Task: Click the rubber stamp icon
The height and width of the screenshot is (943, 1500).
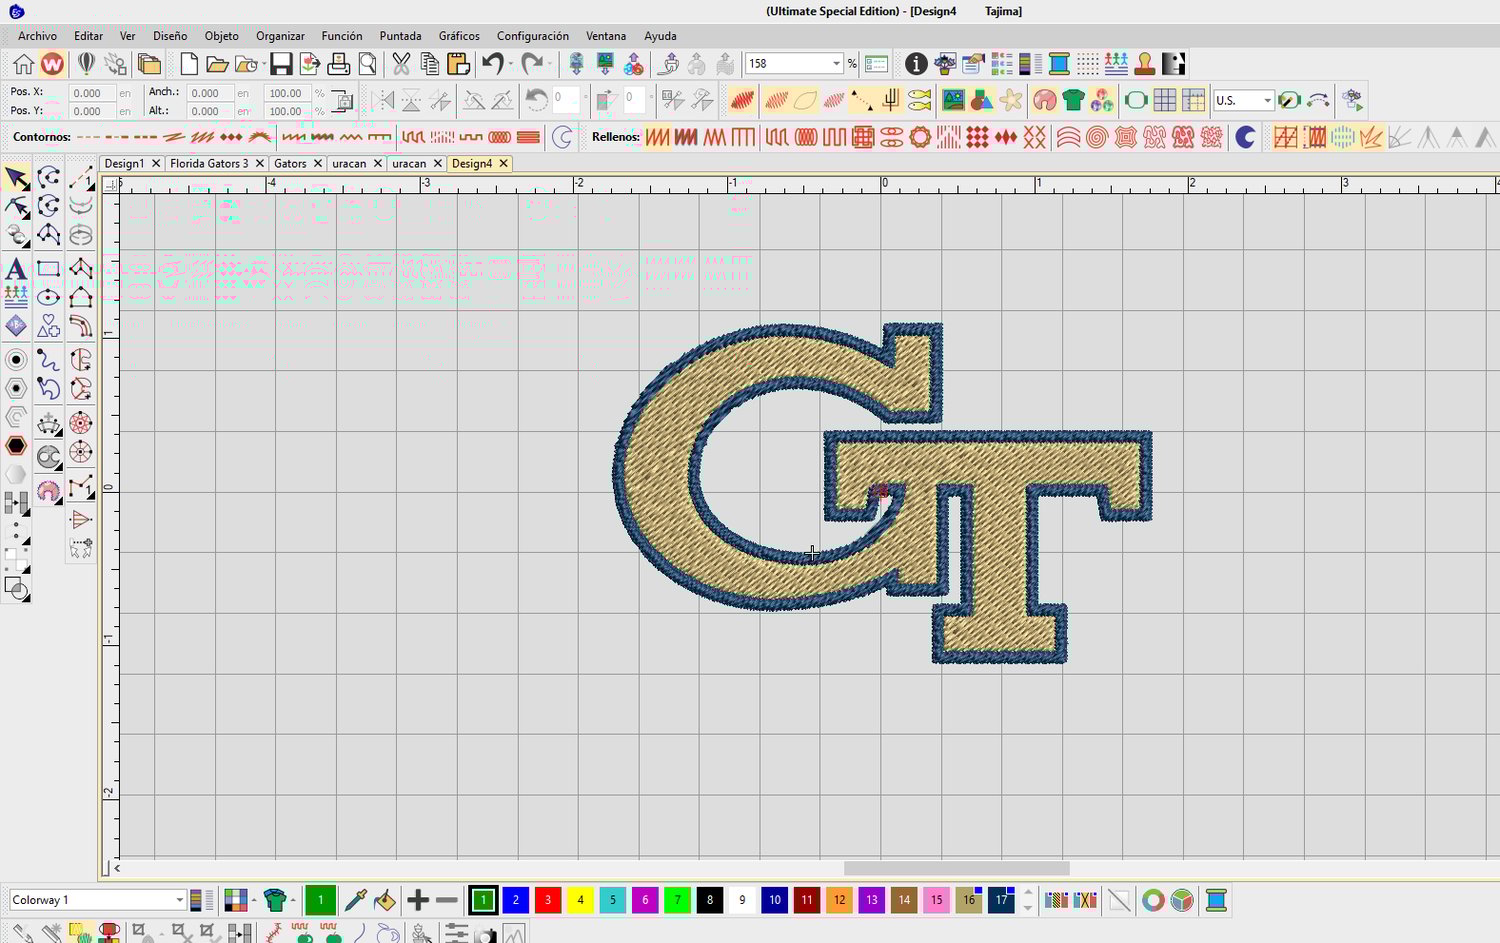Action: 1145,64
